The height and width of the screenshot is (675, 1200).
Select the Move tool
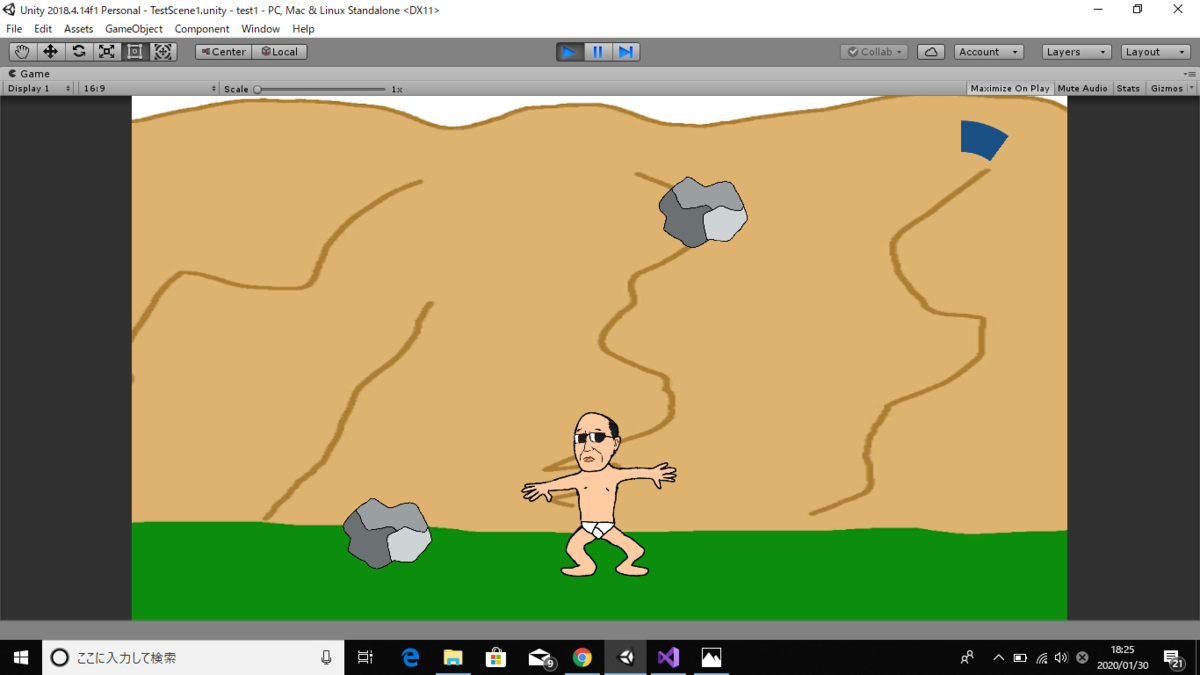pyautogui.click(x=50, y=52)
